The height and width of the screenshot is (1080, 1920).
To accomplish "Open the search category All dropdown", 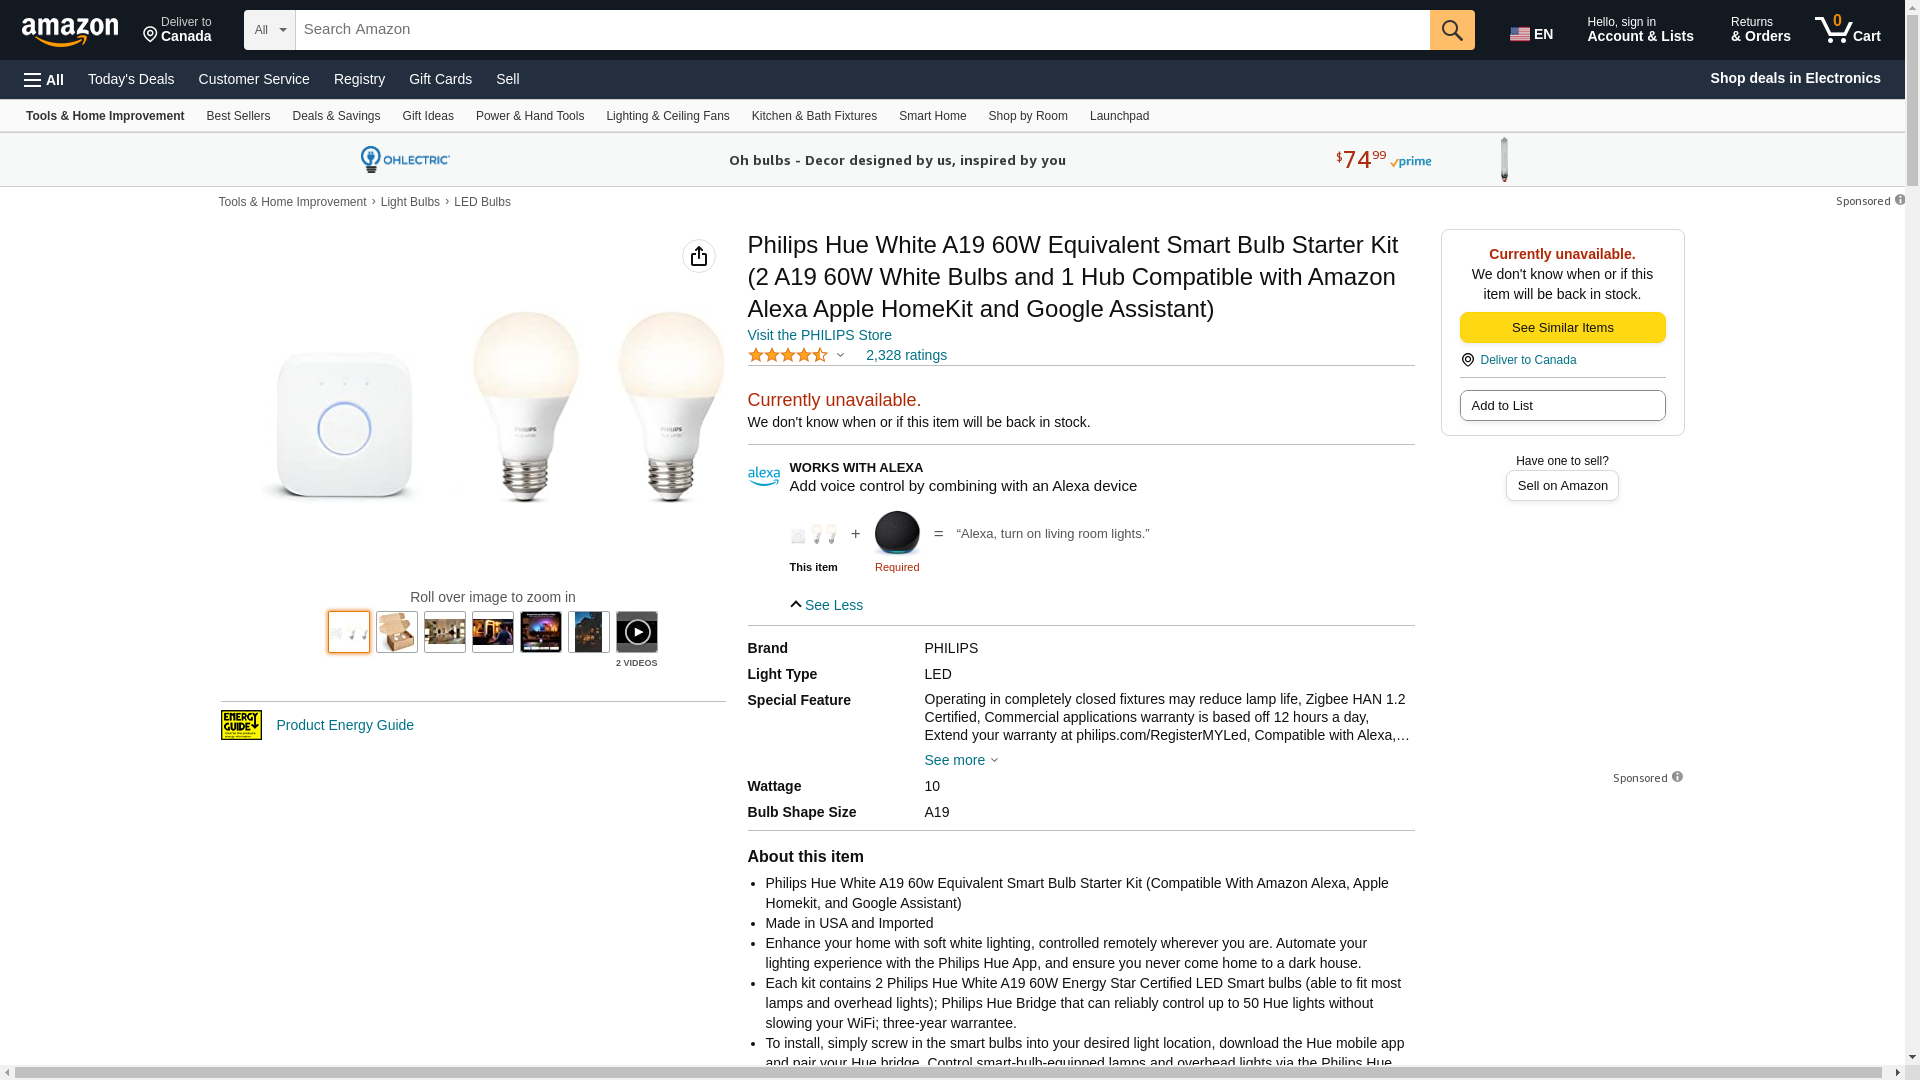I will click(x=269, y=30).
